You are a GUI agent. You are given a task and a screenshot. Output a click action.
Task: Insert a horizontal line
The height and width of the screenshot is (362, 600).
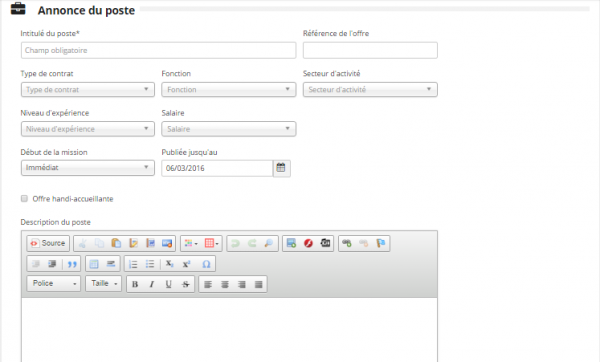point(111,264)
